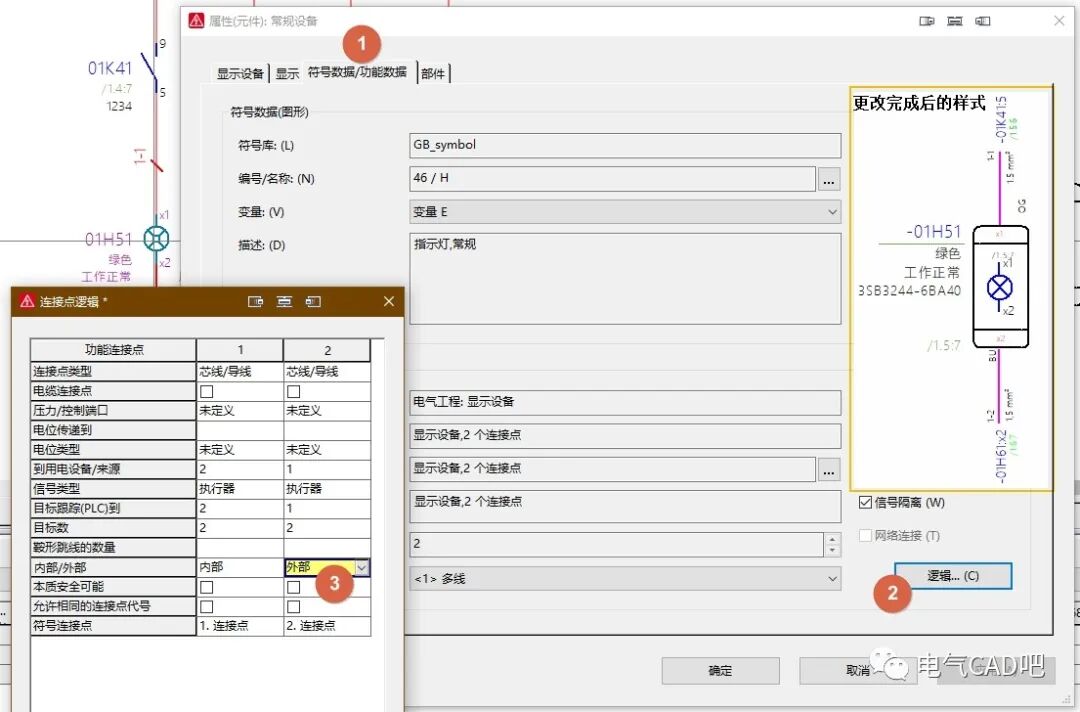The image size is (1080, 712).
Task: Click the 编号/名称 field 46 / H
Action: click(612, 178)
